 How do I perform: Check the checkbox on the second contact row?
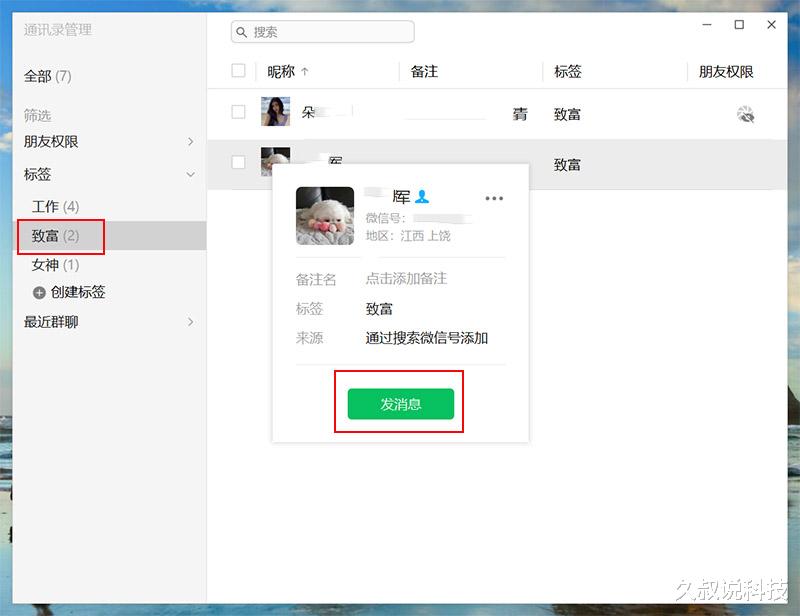tap(236, 161)
